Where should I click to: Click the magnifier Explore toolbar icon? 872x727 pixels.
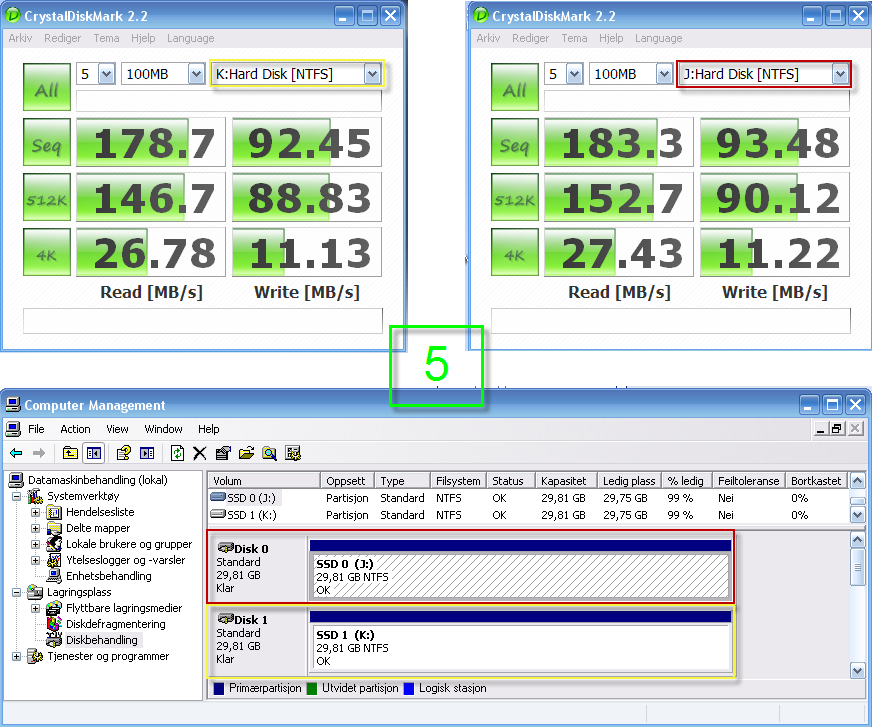tap(270, 453)
